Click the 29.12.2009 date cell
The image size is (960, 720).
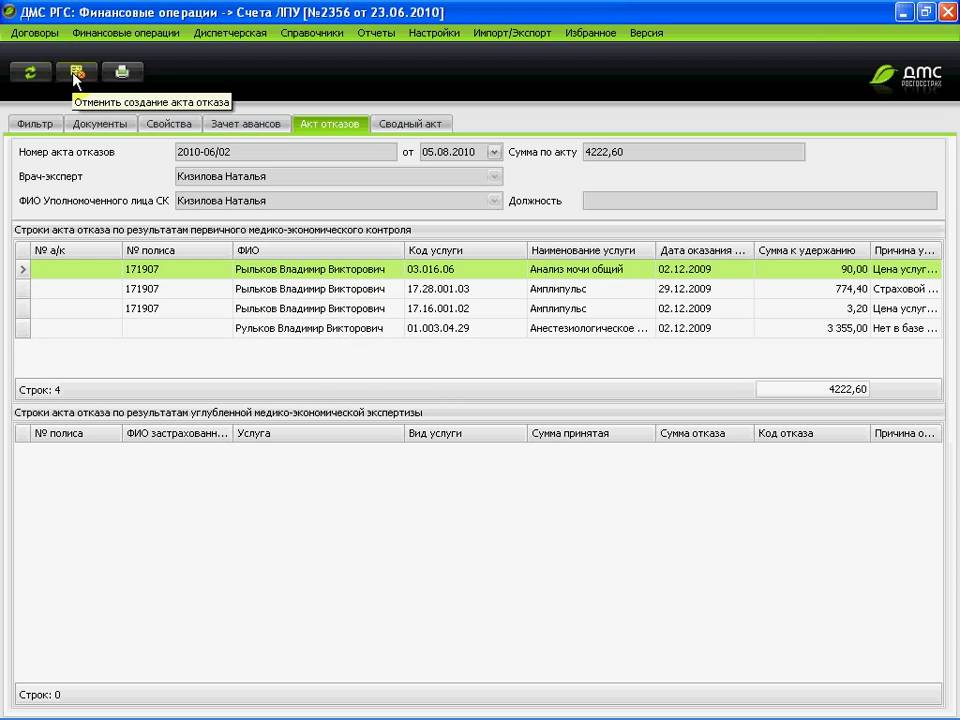point(705,289)
